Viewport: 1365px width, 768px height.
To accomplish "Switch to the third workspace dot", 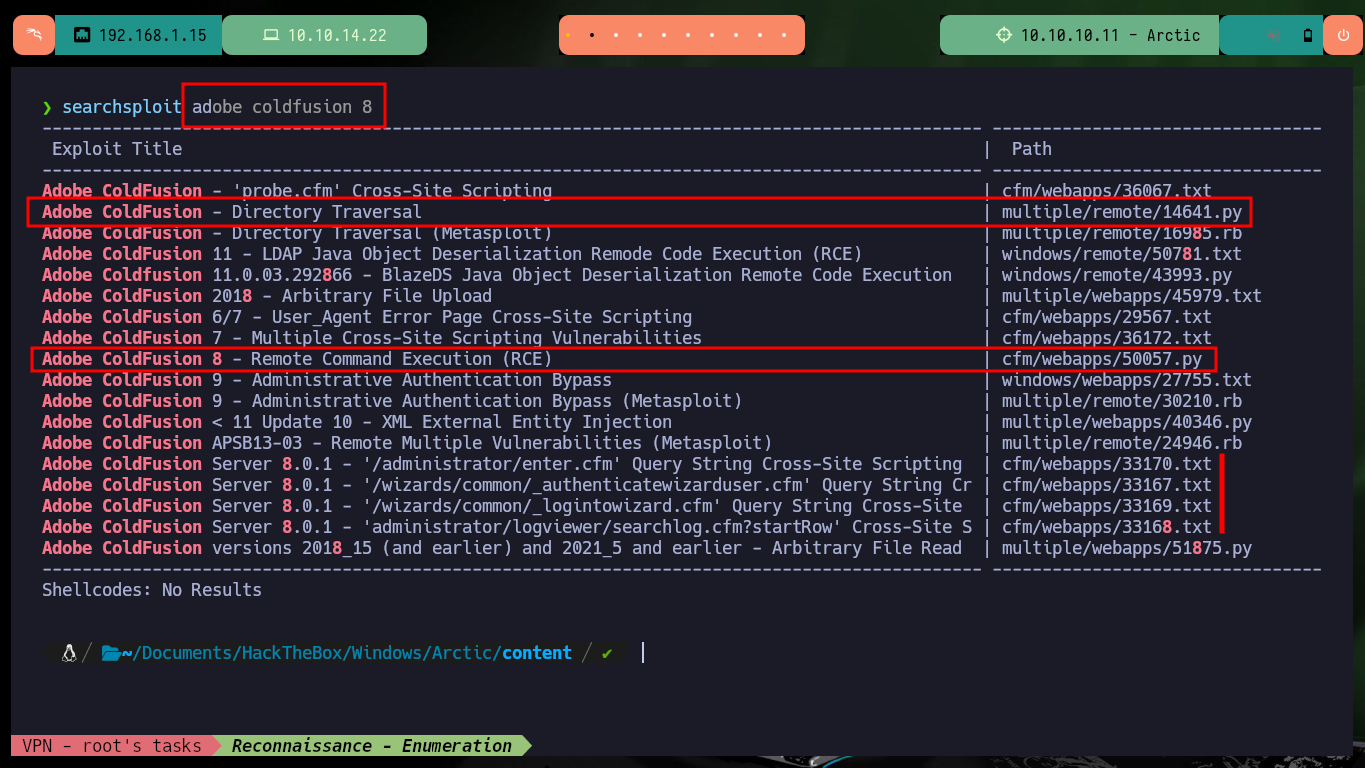I will [616, 35].
